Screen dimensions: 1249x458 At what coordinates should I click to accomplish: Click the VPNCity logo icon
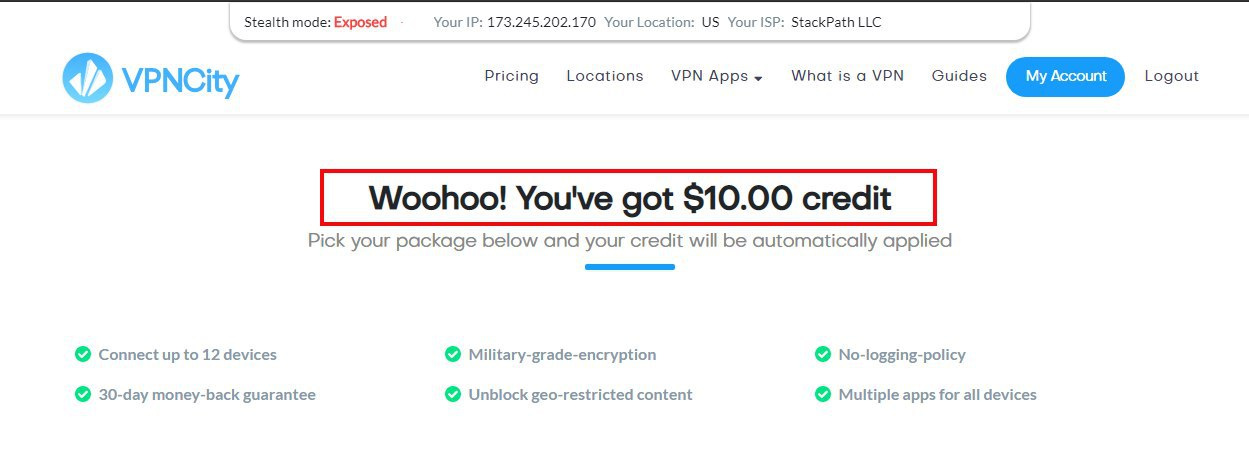(x=87, y=78)
